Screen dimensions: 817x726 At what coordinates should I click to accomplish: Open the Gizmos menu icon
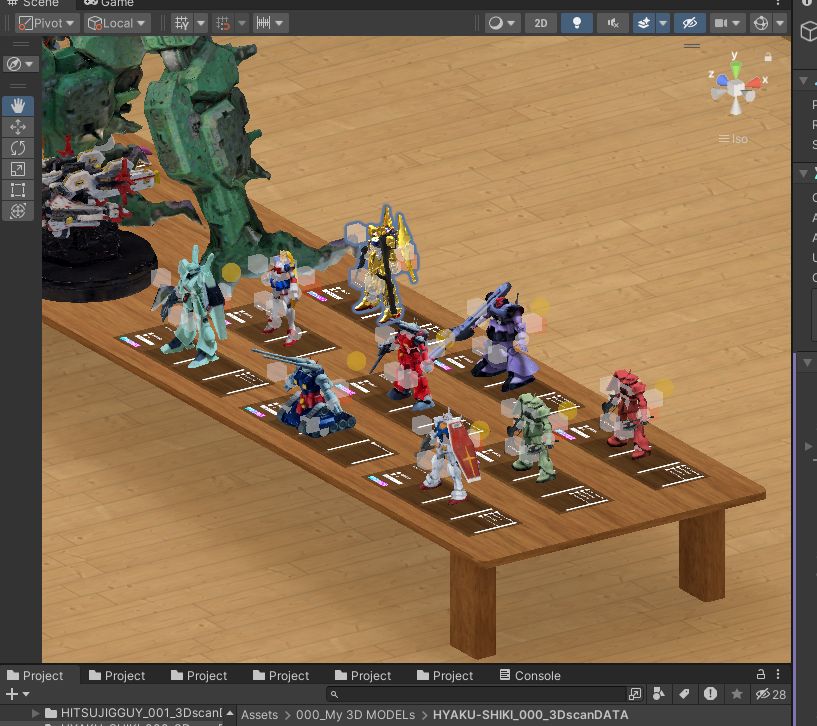pos(761,23)
